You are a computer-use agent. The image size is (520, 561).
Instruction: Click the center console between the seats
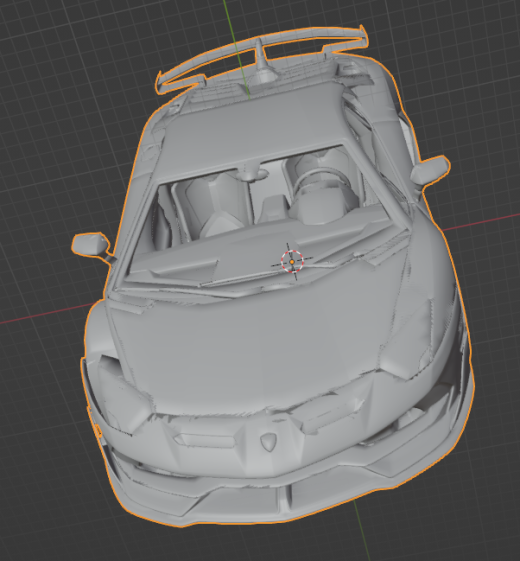point(274,209)
